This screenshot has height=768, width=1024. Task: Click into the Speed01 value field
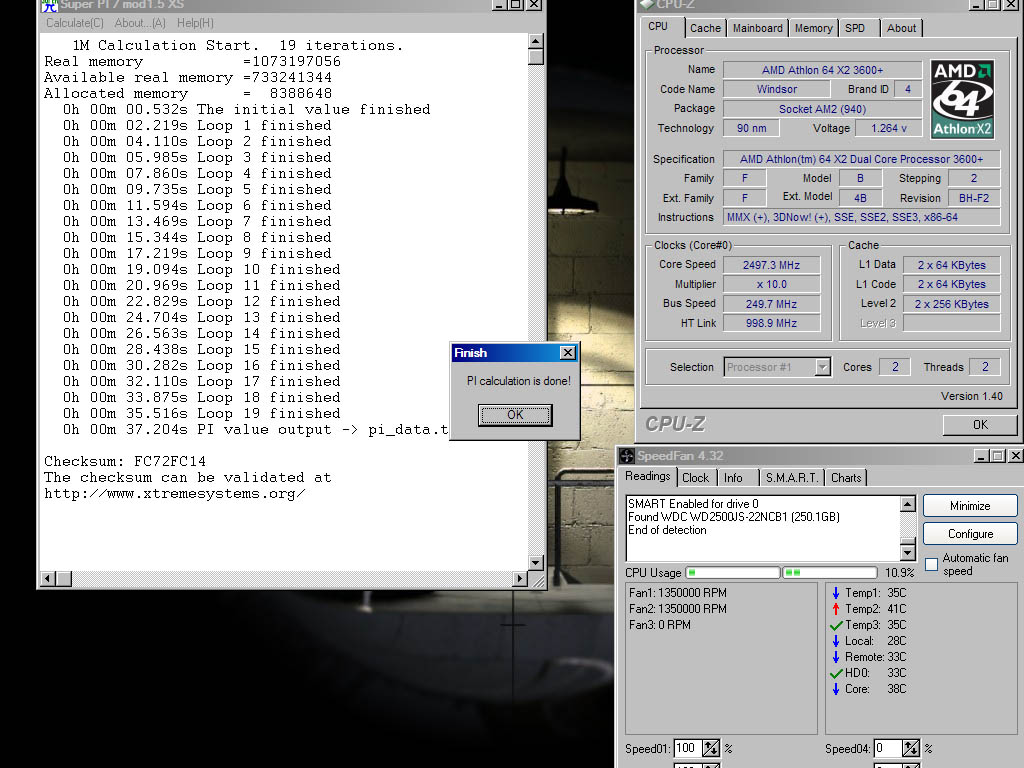pos(688,748)
